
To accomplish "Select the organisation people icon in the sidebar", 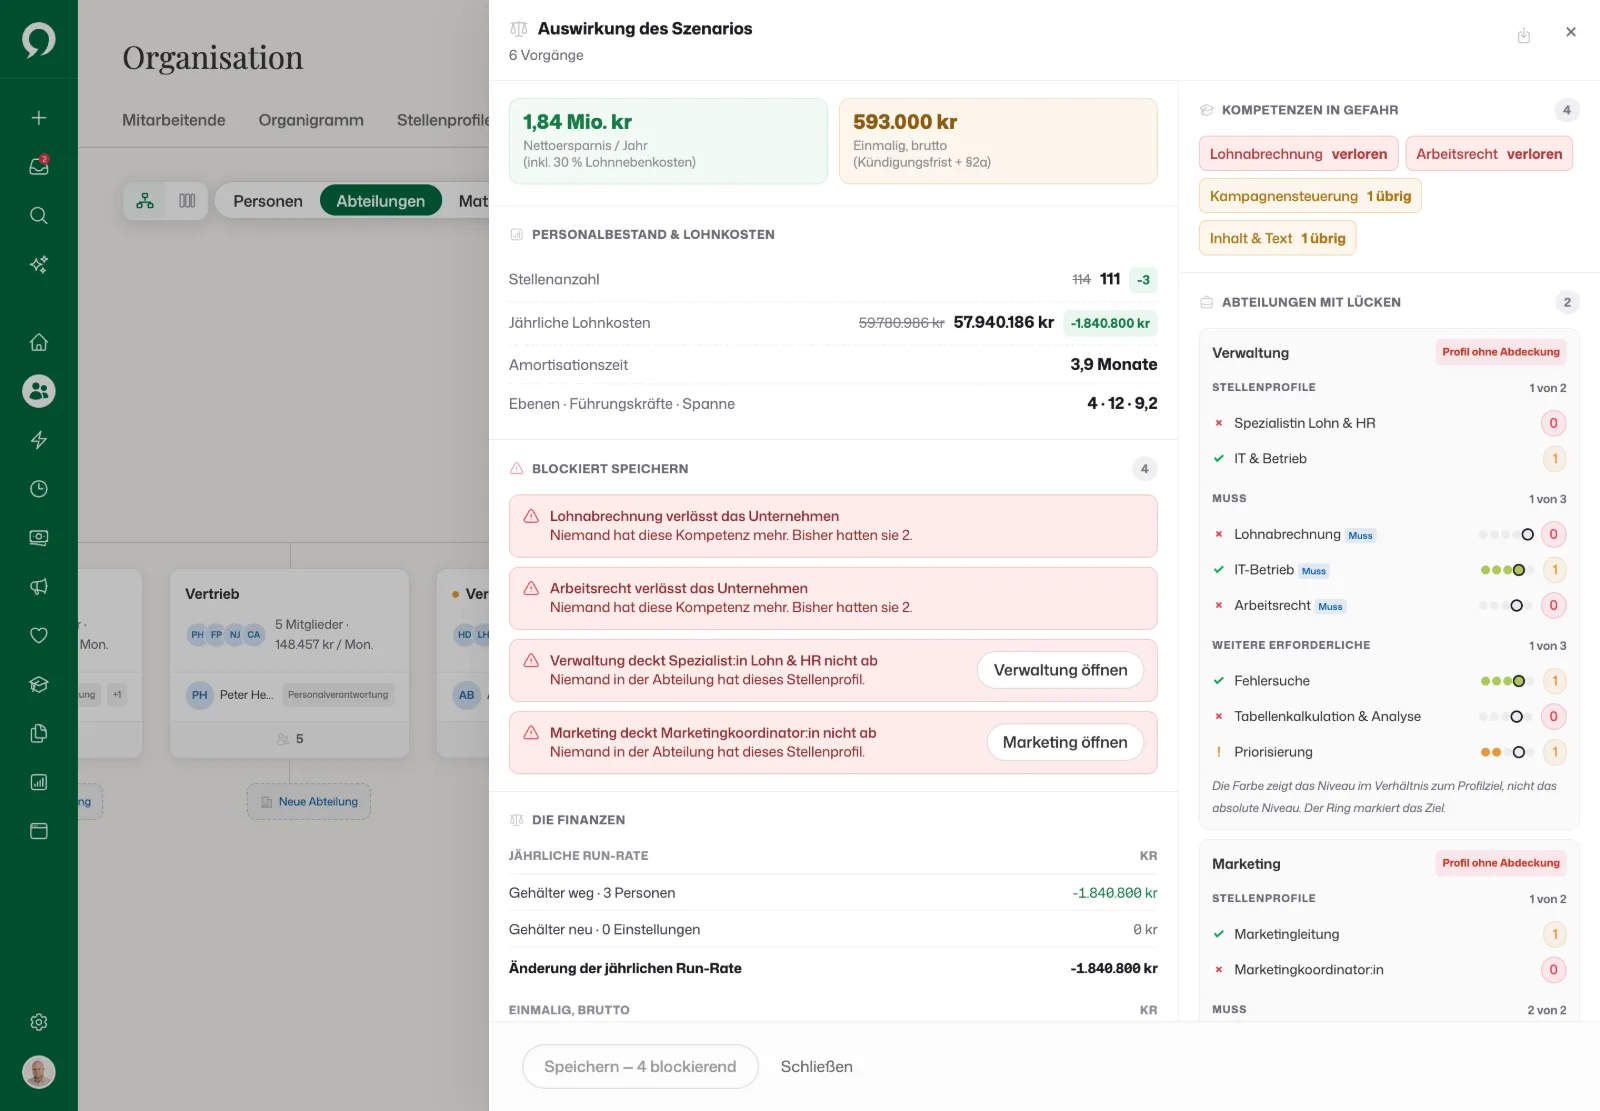I will (39, 391).
